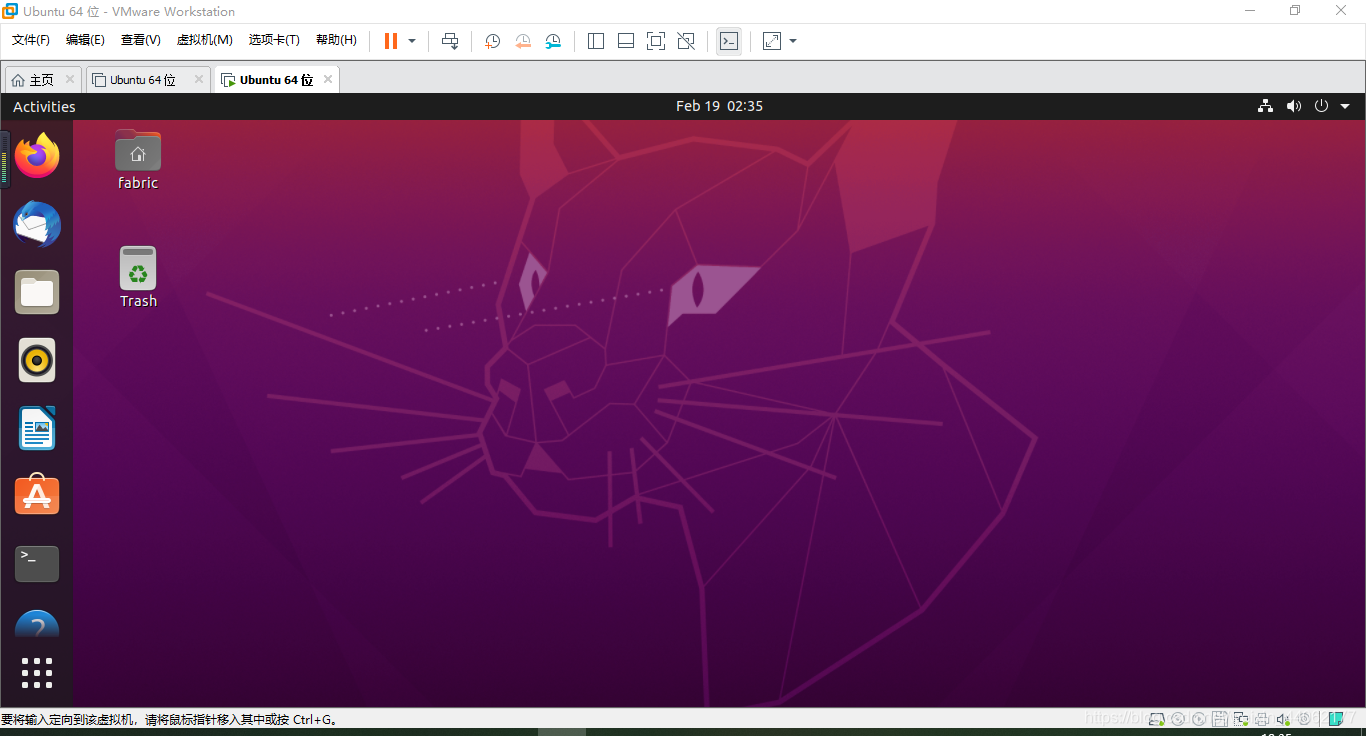Open the snapshot manager wrench-clock icon
The height and width of the screenshot is (736, 1366).
553,41
